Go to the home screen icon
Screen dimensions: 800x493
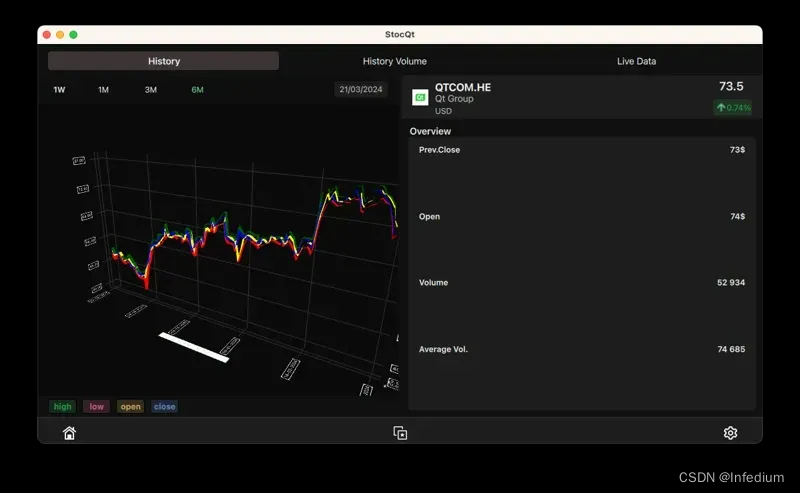click(x=69, y=433)
